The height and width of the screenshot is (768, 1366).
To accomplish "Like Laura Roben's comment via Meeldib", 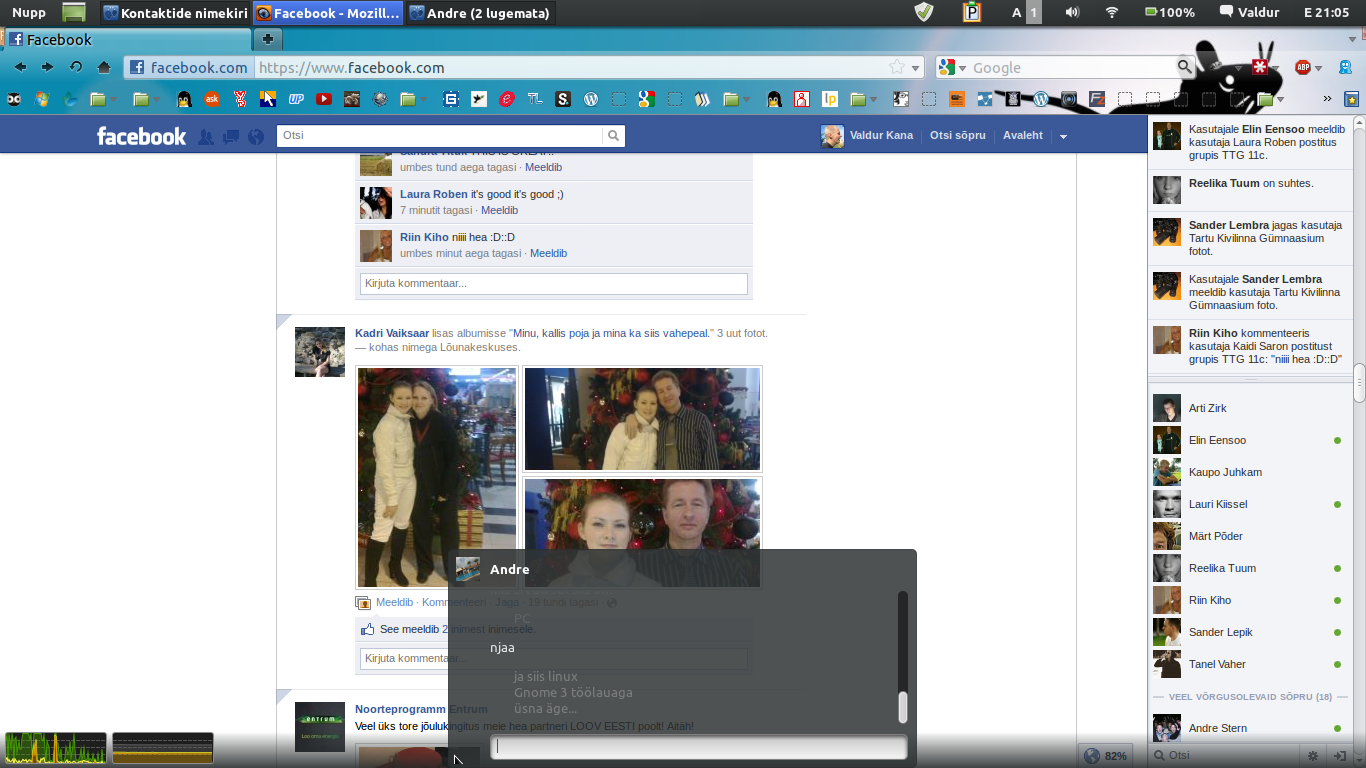I will [x=499, y=210].
